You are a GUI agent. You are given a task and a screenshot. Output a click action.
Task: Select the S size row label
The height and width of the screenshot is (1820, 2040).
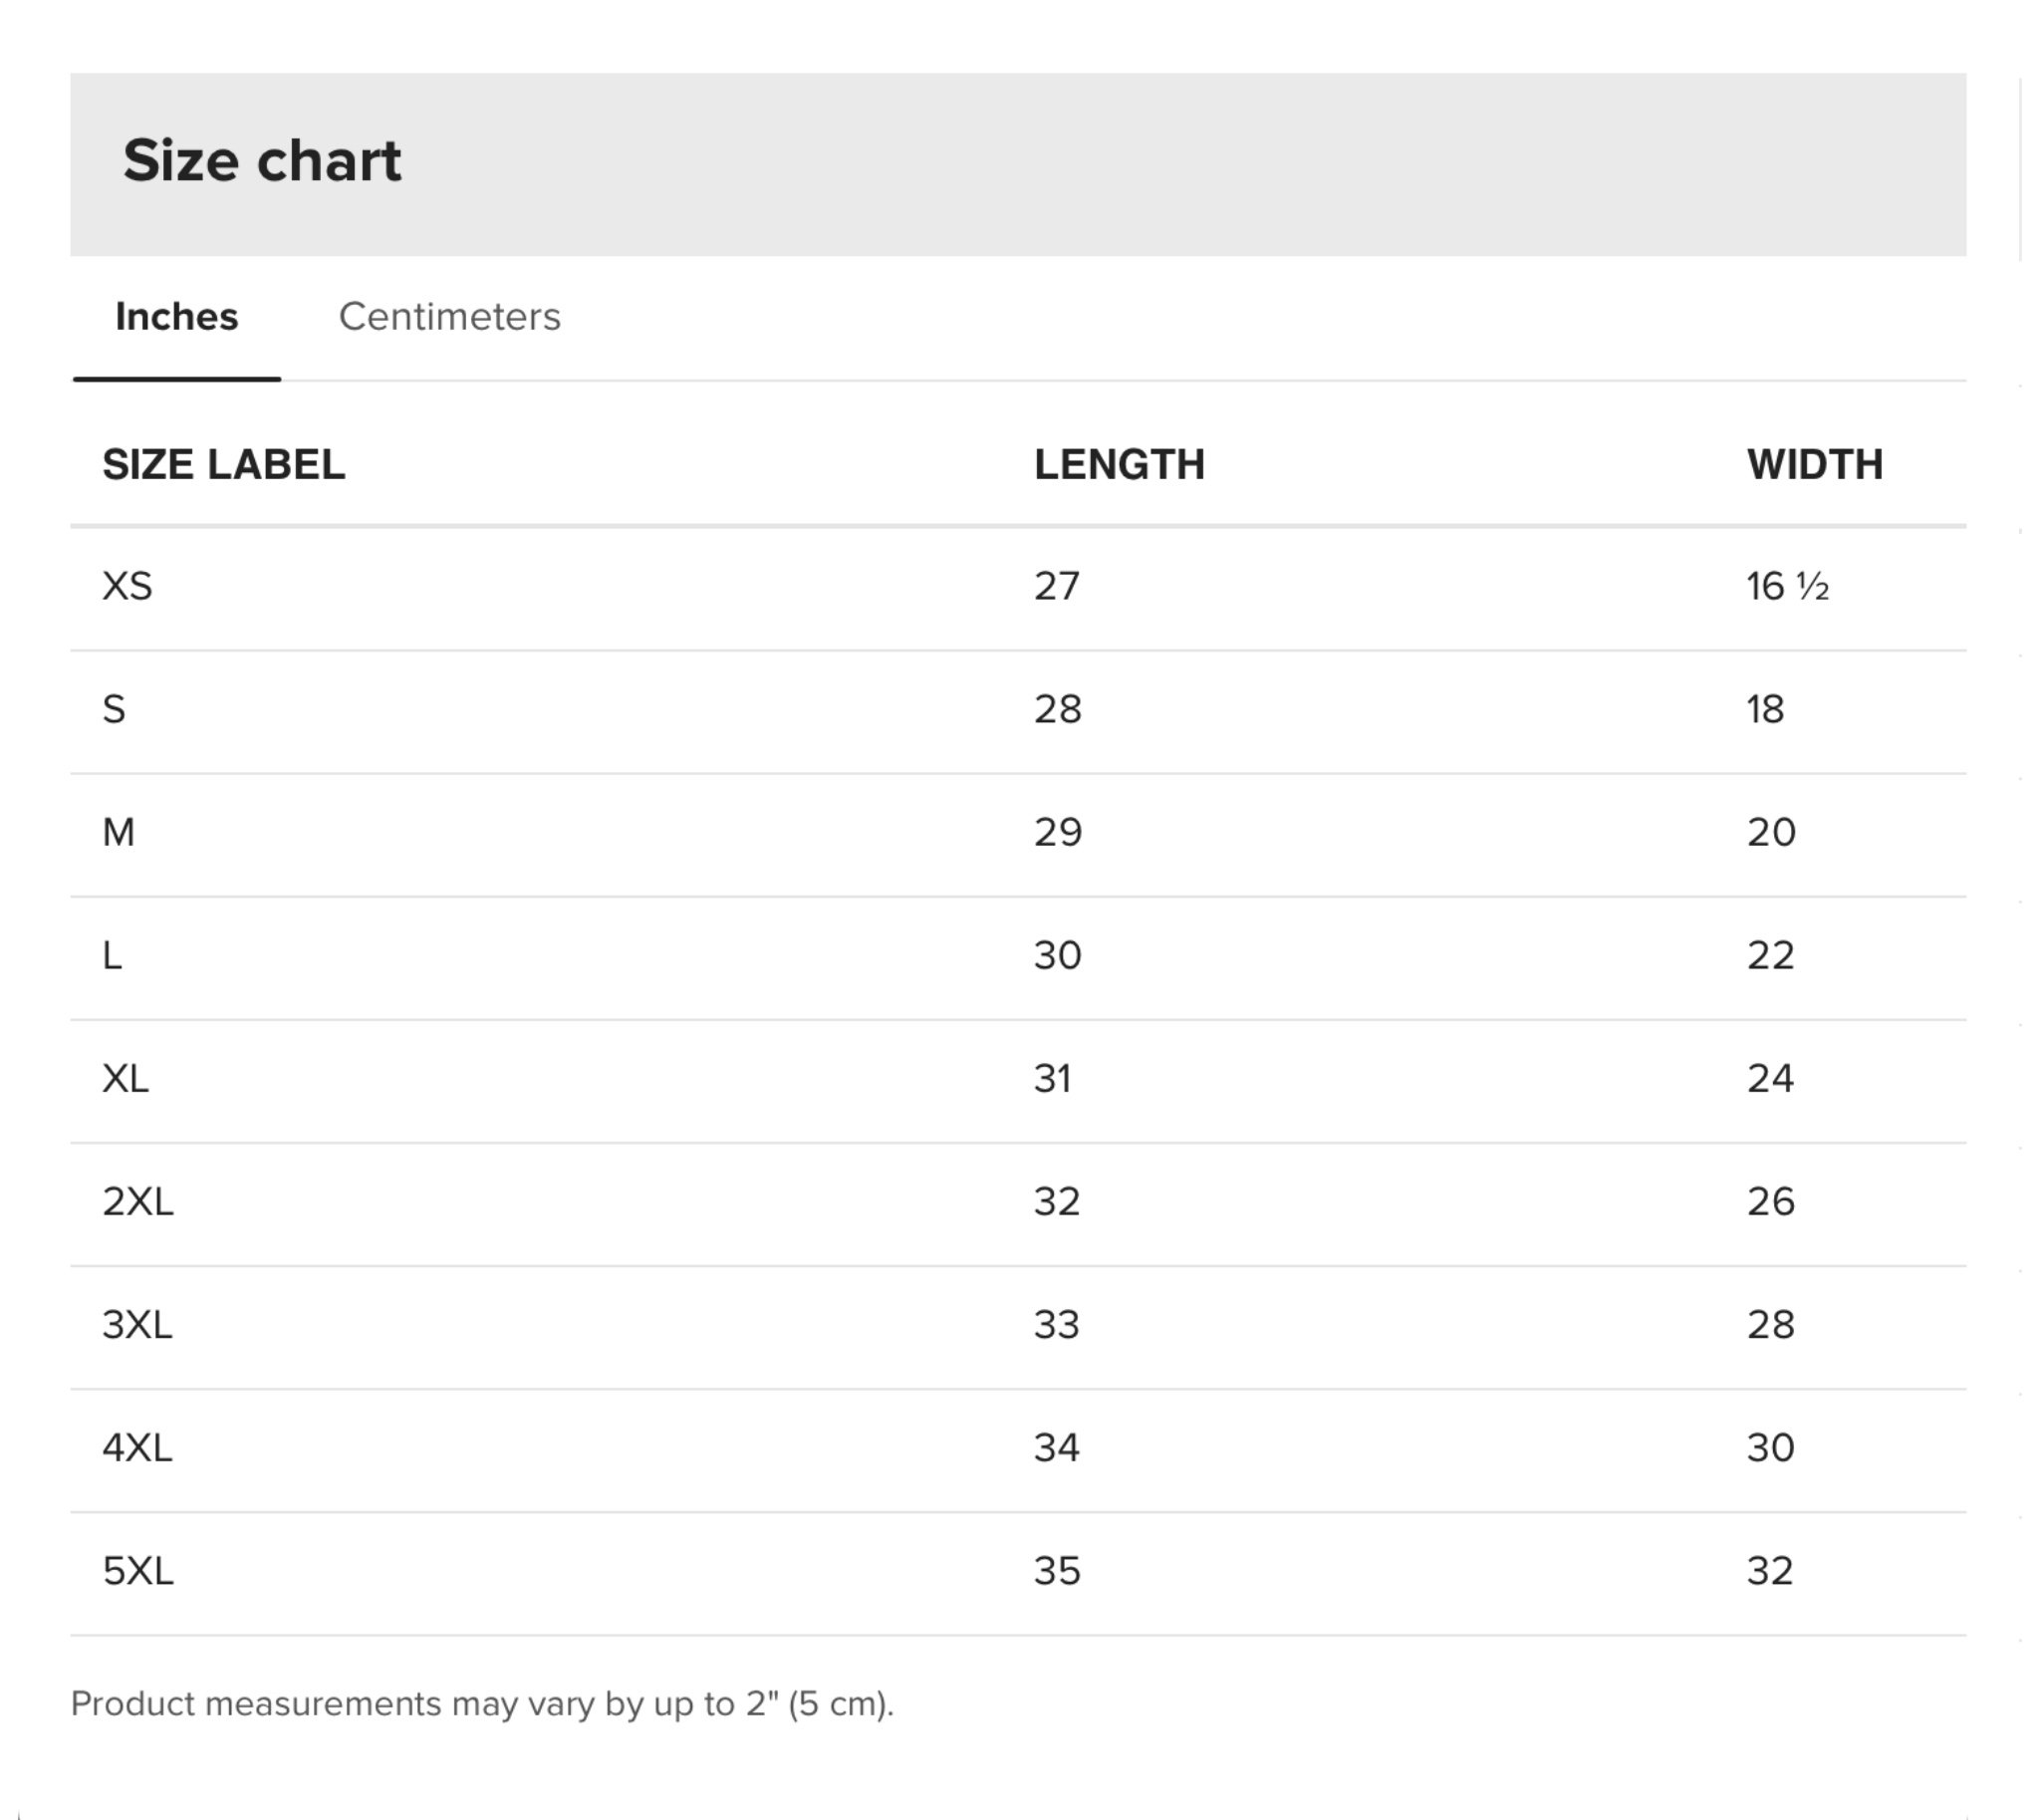114,709
